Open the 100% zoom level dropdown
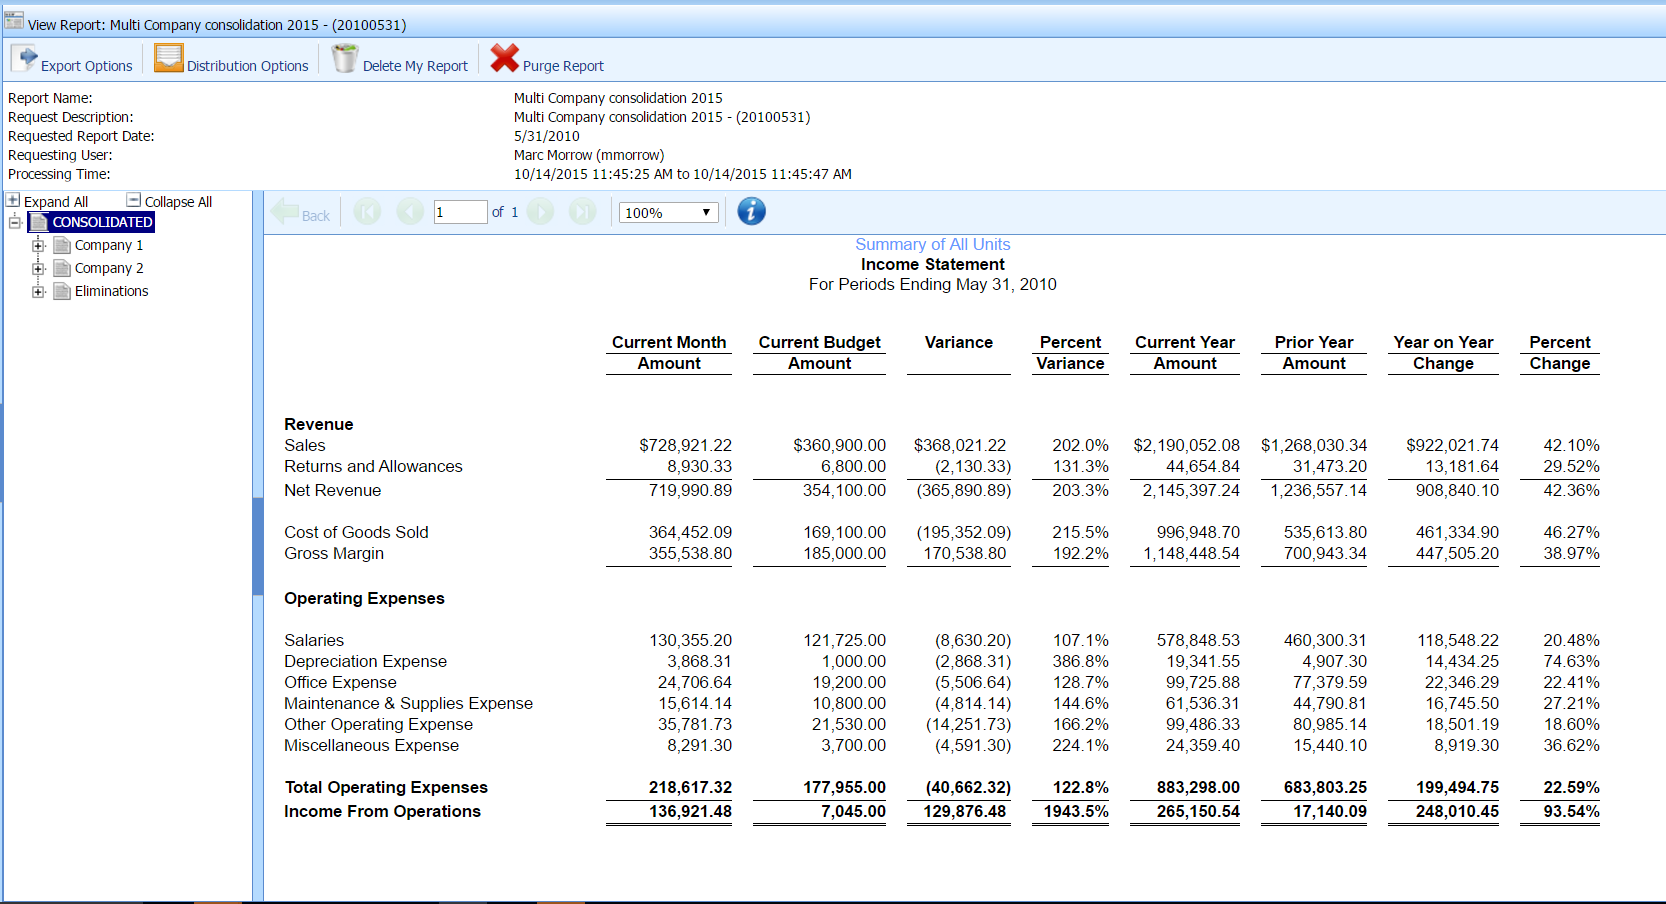 click(x=668, y=213)
